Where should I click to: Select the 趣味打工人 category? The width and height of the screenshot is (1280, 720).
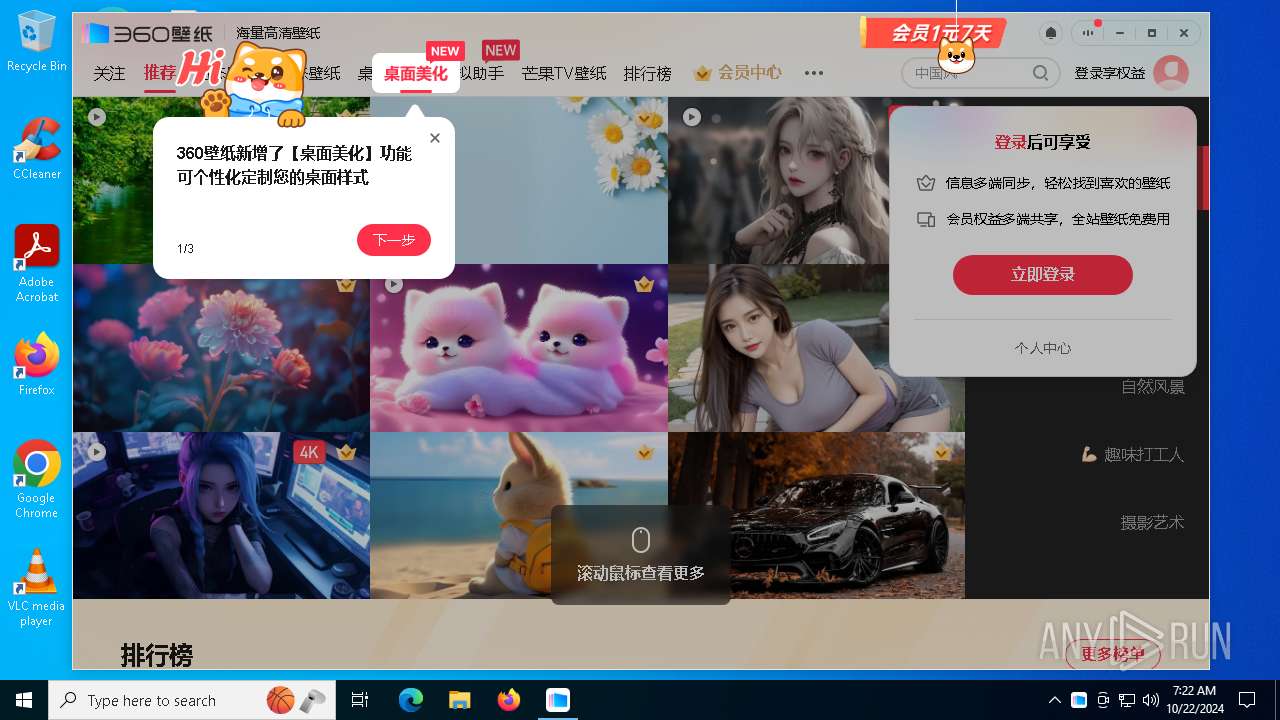tap(1133, 454)
